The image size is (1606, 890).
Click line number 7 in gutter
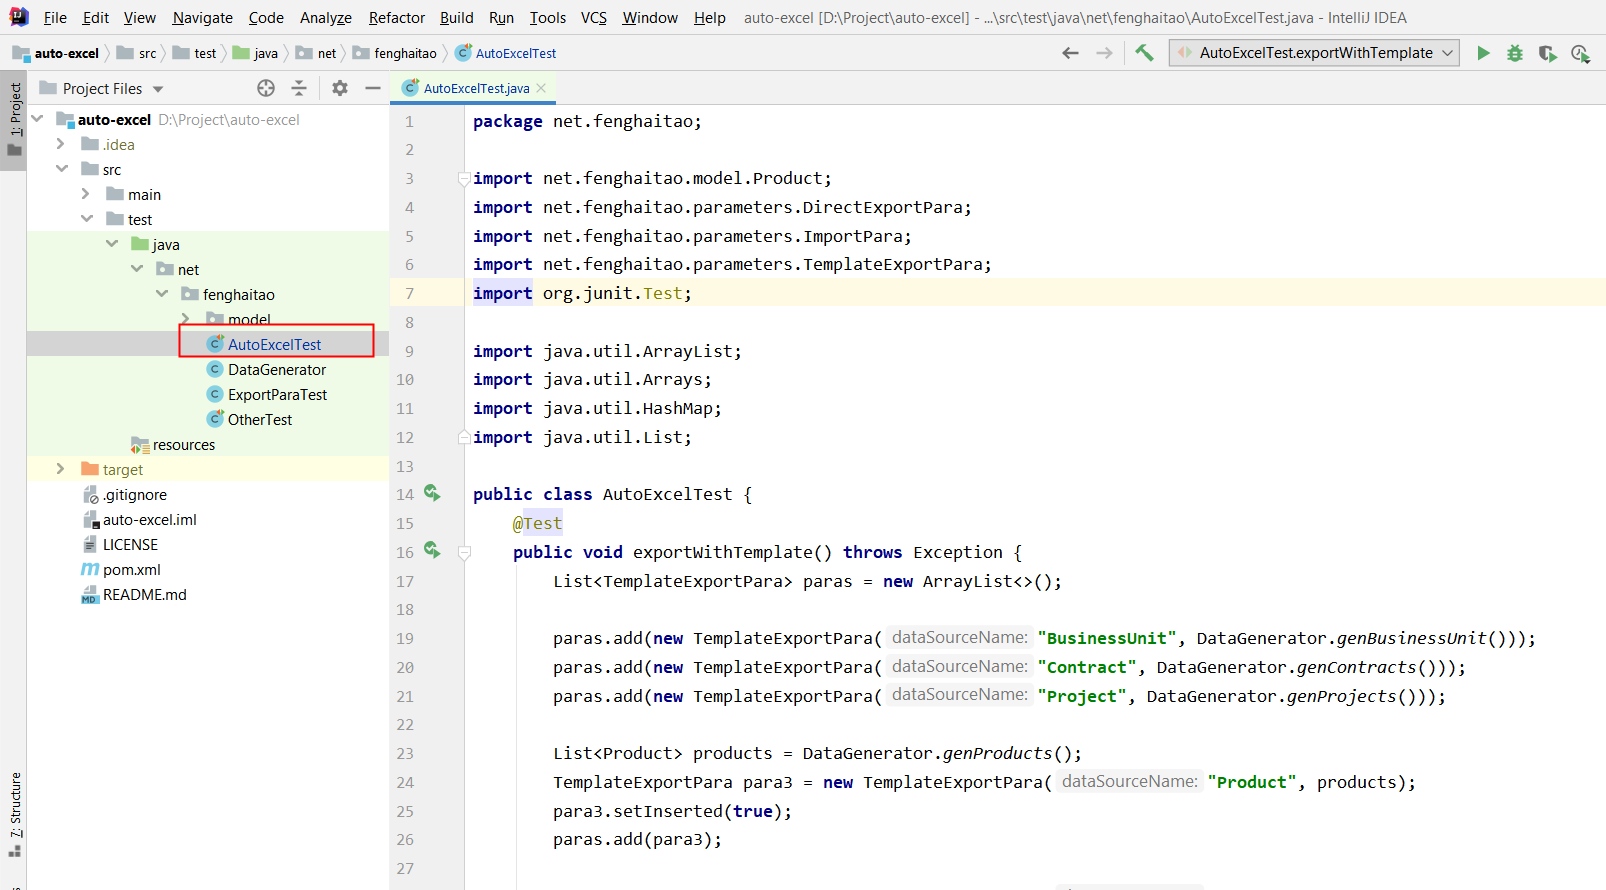pyautogui.click(x=409, y=293)
